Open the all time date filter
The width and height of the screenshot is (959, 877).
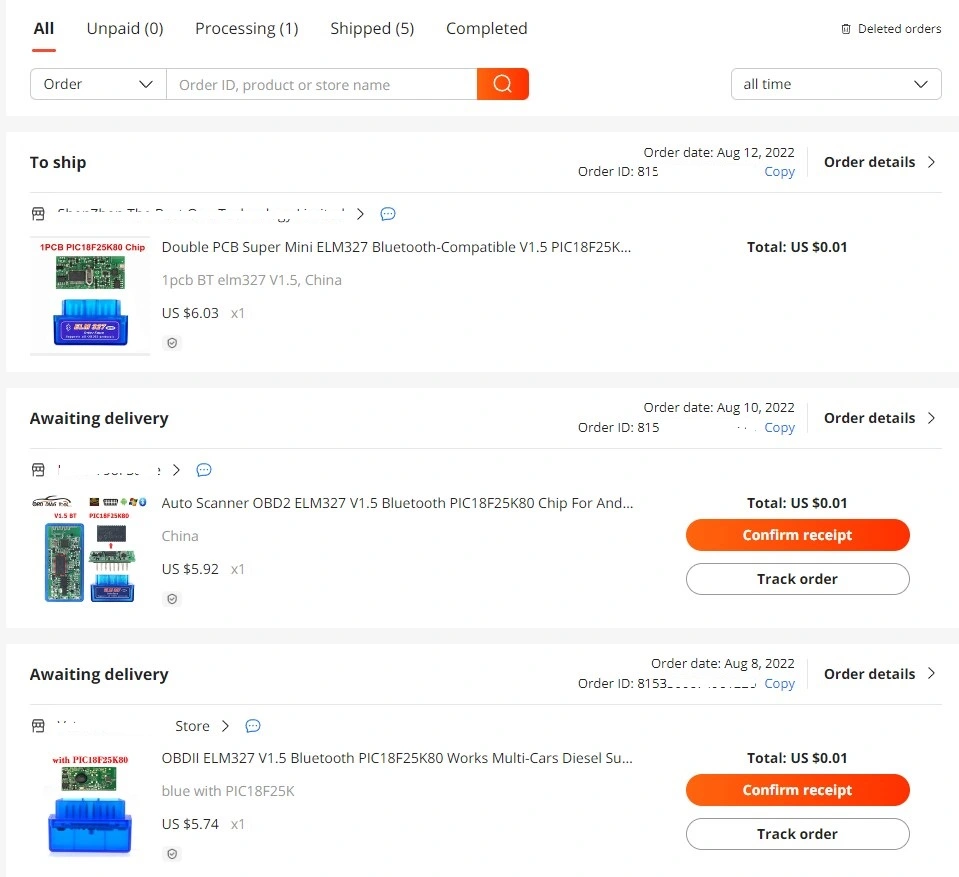click(835, 84)
